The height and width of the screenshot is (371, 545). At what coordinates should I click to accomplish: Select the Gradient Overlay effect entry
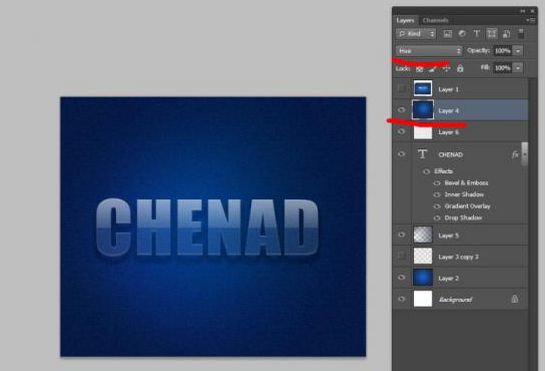point(467,206)
